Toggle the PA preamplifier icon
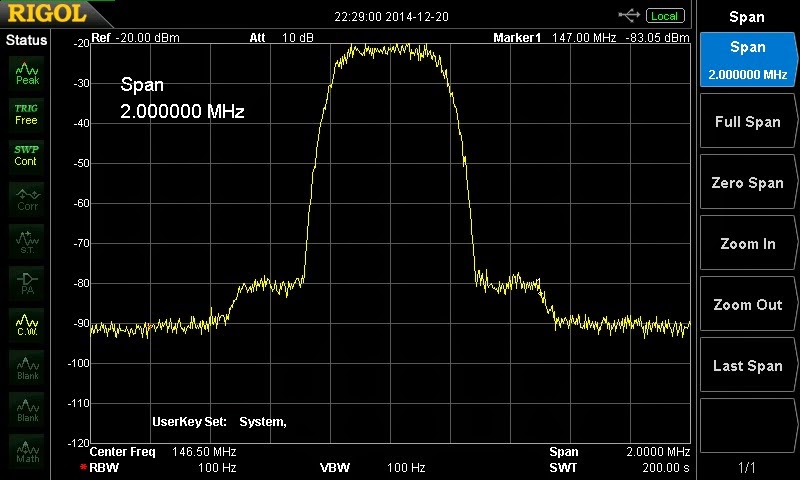Viewport: 800px width, 480px height. tap(27, 283)
